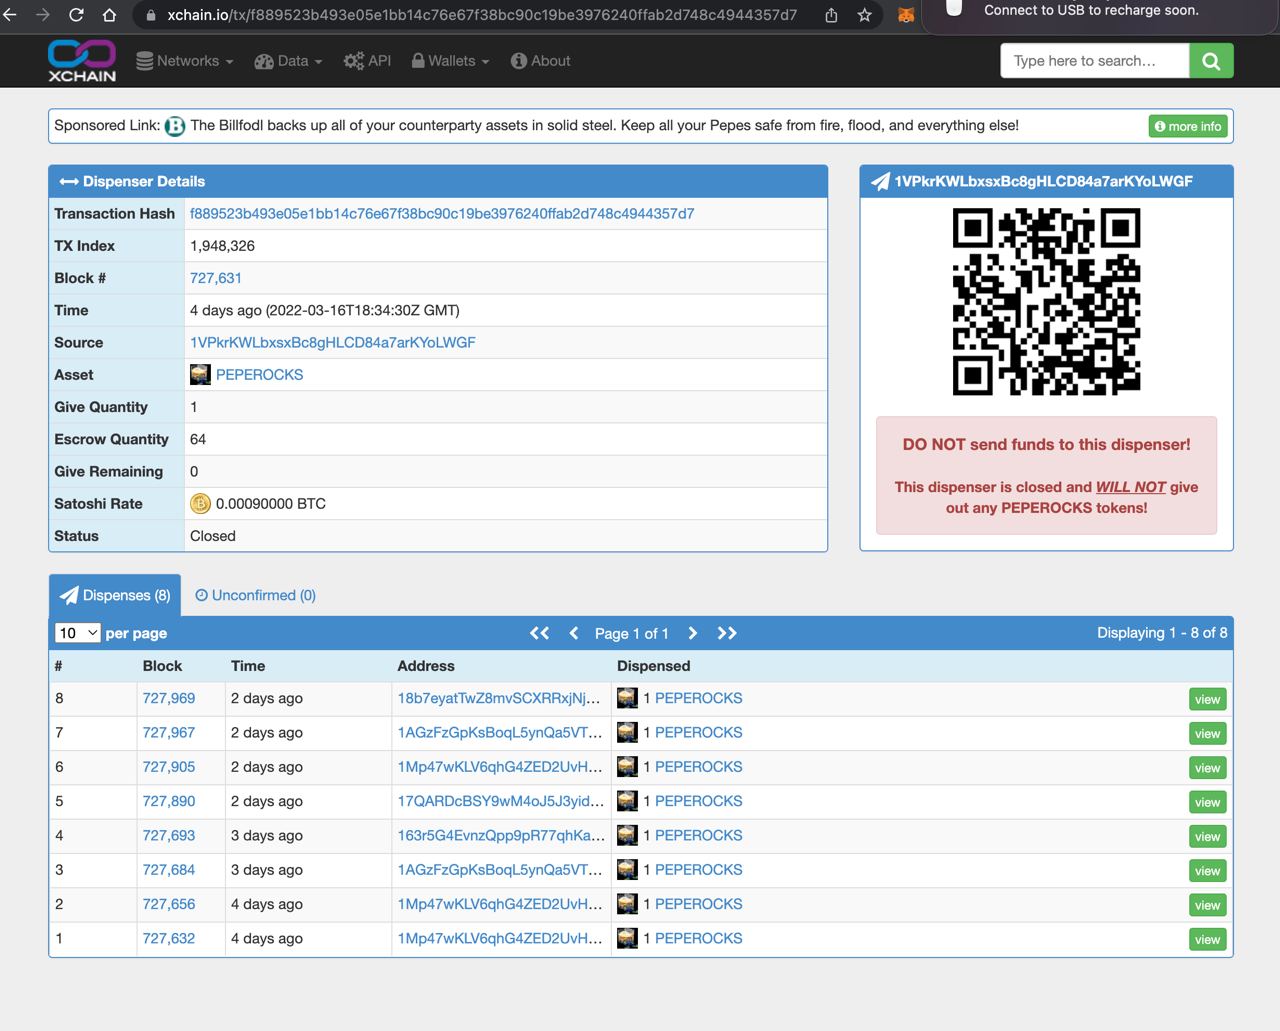Bookmark this page with star icon
1280x1031 pixels.
pyautogui.click(x=864, y=15)
